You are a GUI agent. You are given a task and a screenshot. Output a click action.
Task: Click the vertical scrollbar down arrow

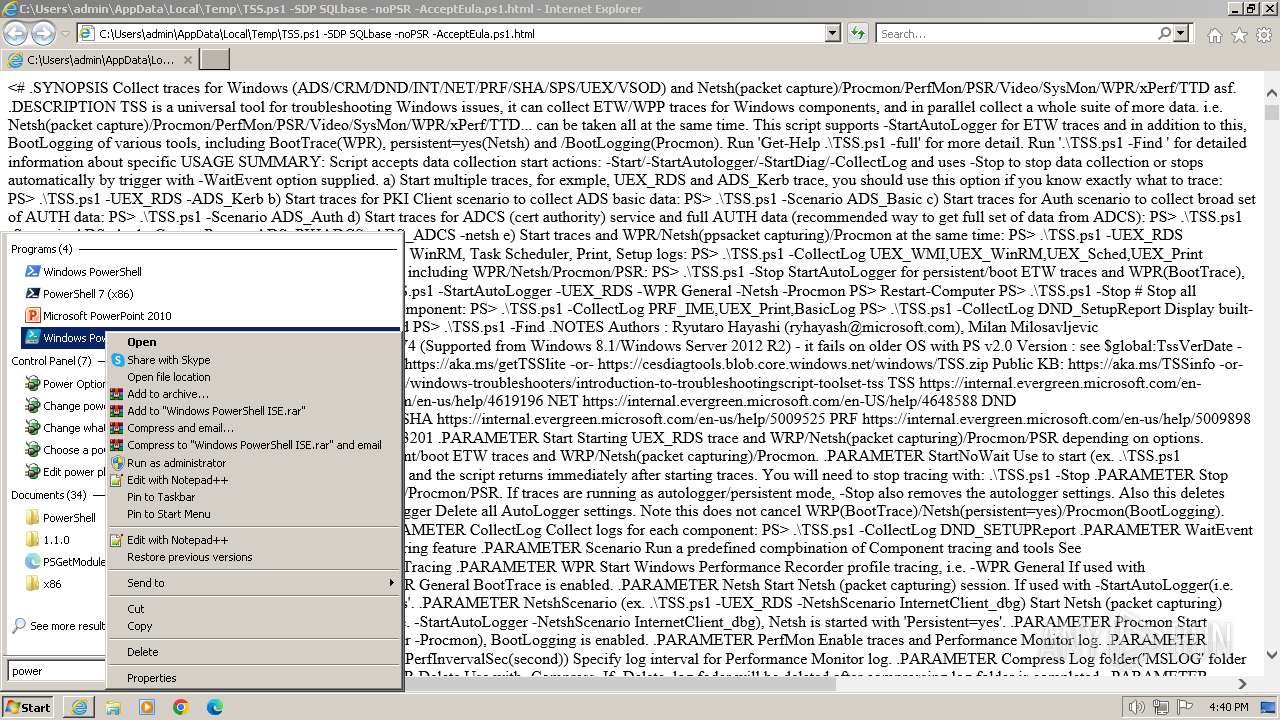point(1270,656)
